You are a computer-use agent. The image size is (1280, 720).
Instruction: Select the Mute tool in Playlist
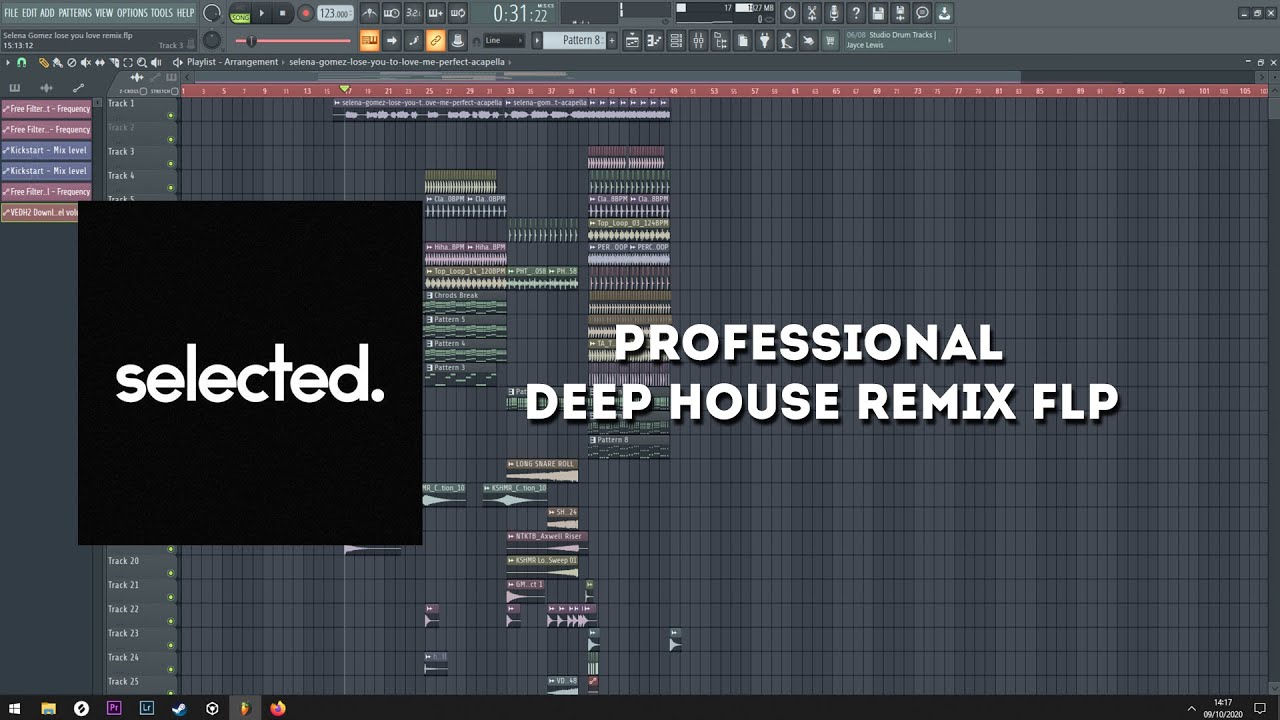coord(86,63)
